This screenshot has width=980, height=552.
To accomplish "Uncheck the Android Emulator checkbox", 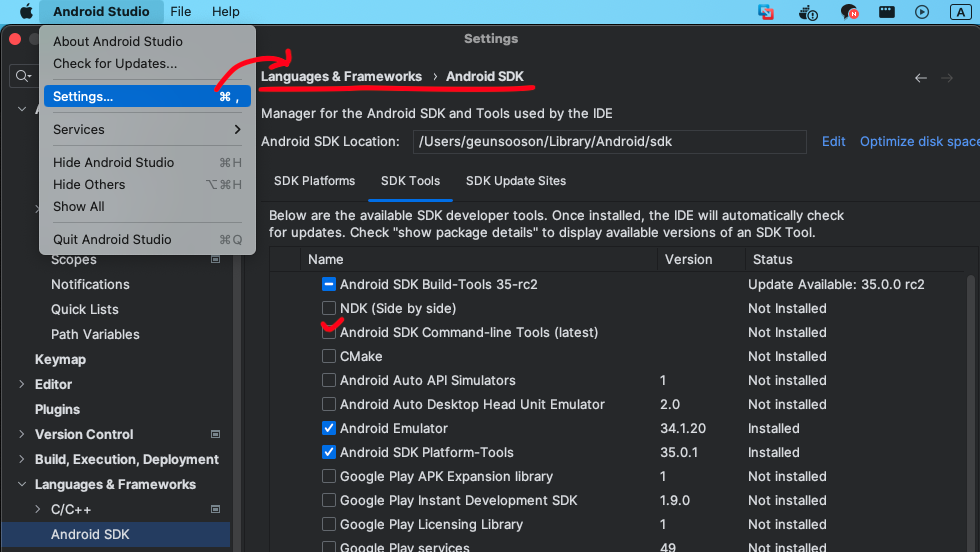I will click(x=329, y=428).
